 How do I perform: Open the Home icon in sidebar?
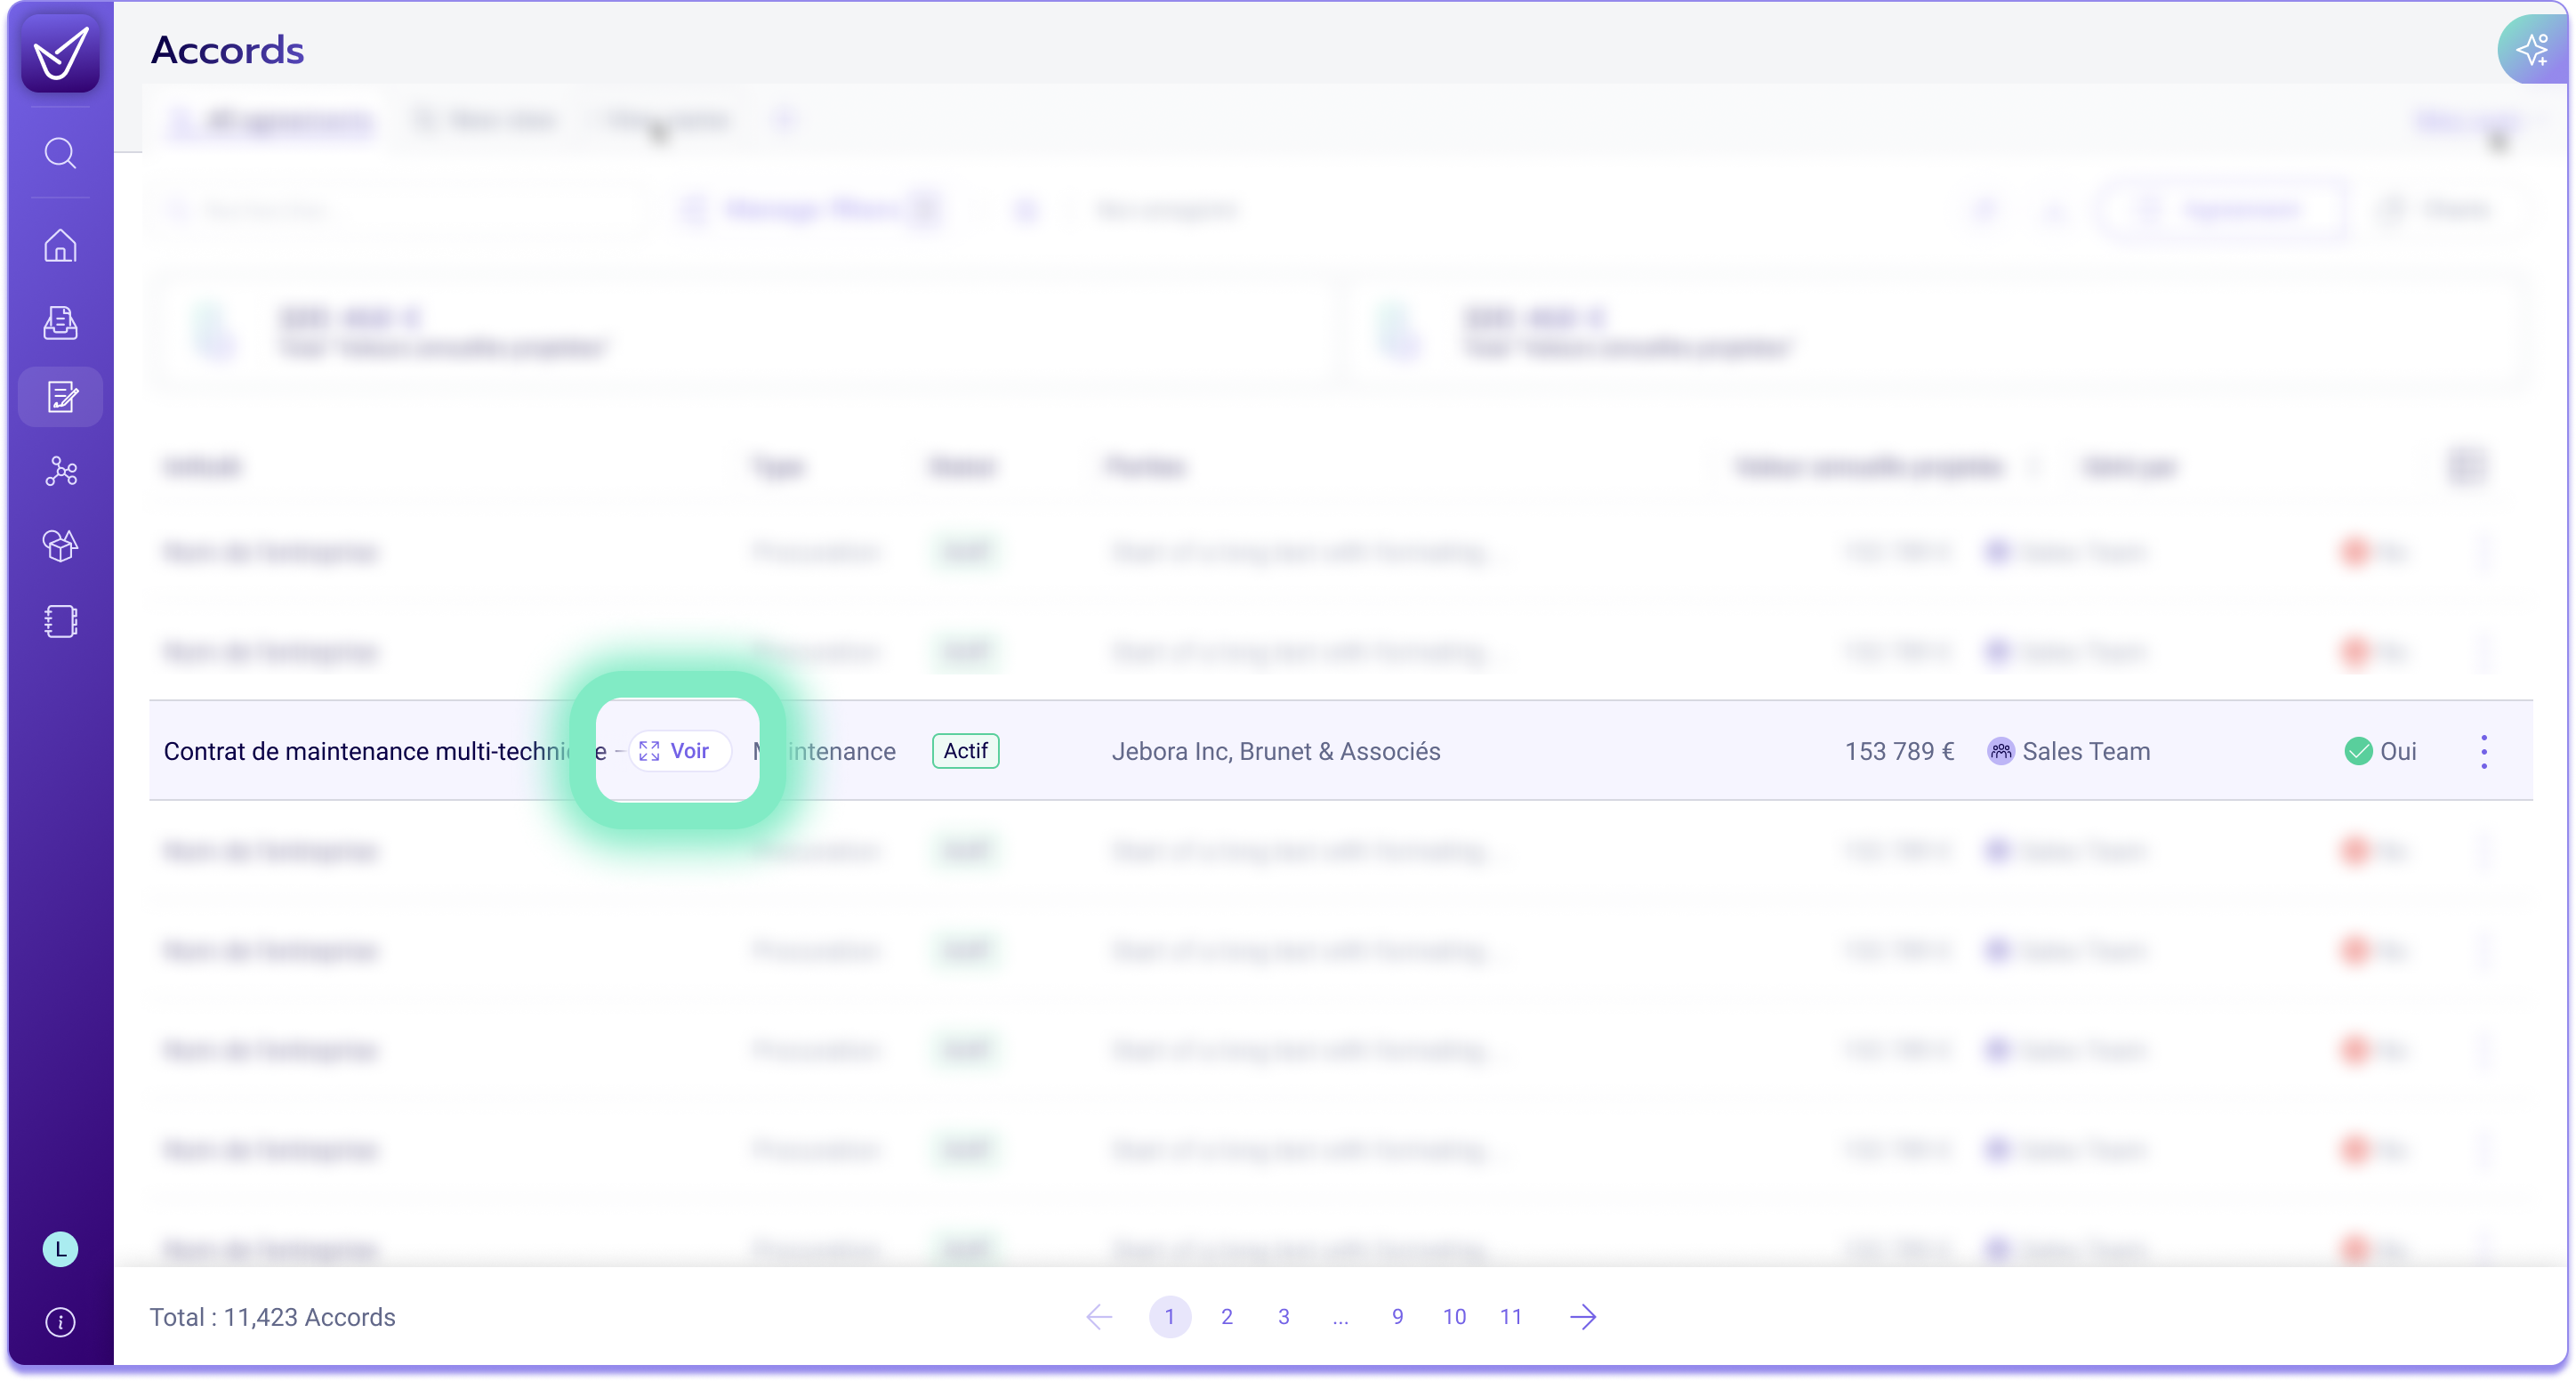tap(60, 245)
